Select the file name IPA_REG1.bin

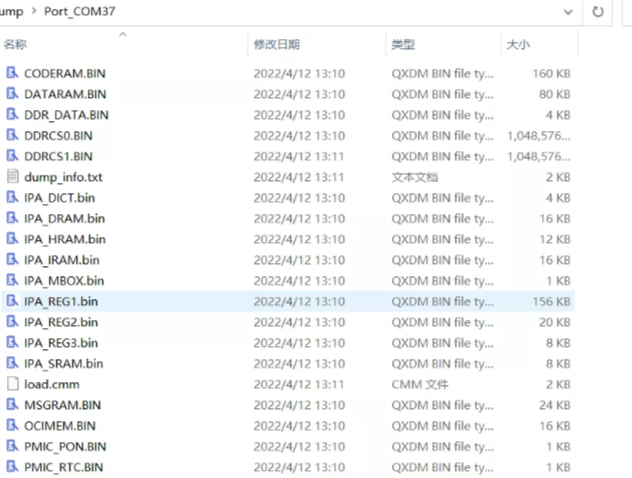[61, 302]
